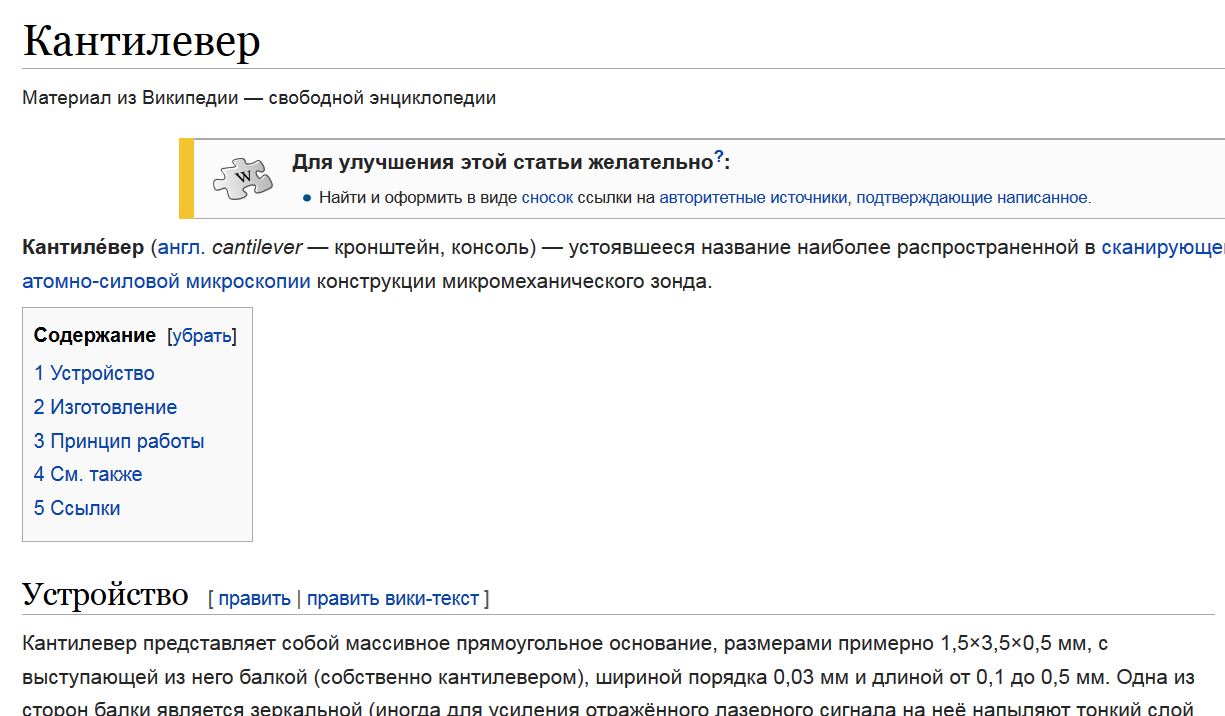The height and width of the screenshot is (716, 1225).
Task: Follow the 'подтверждающие написанное' link
Action: tap(972, 198)
